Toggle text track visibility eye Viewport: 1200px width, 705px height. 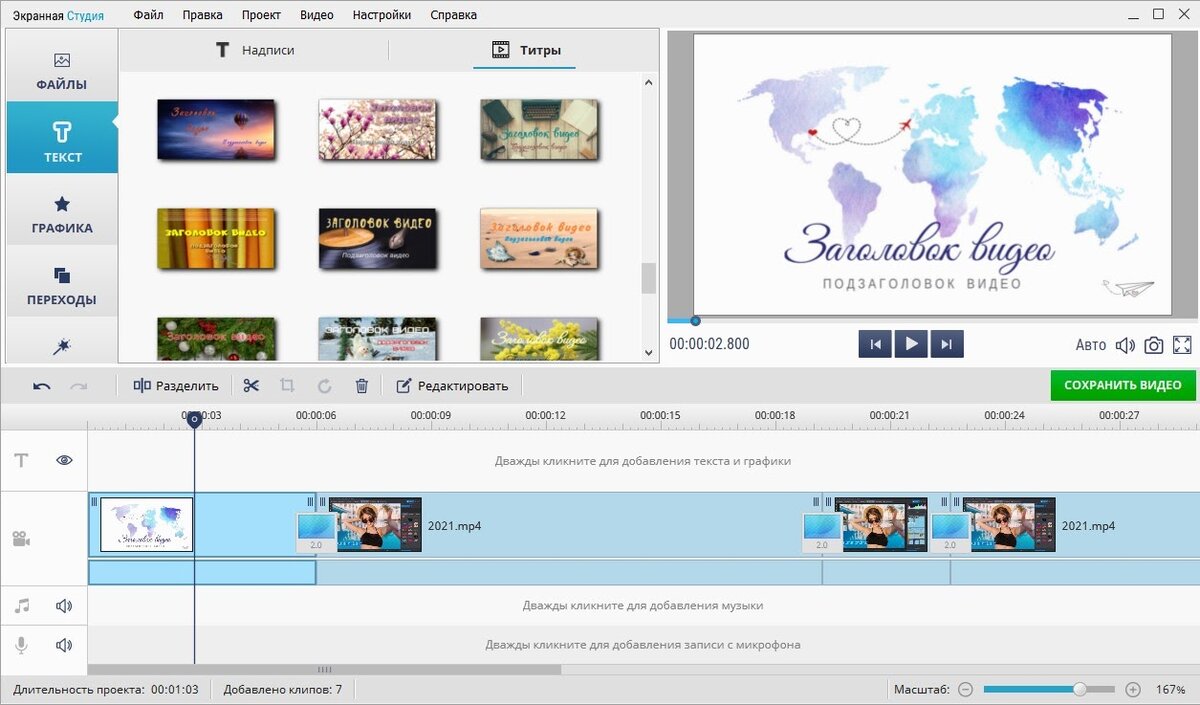[x=65, y=460]
